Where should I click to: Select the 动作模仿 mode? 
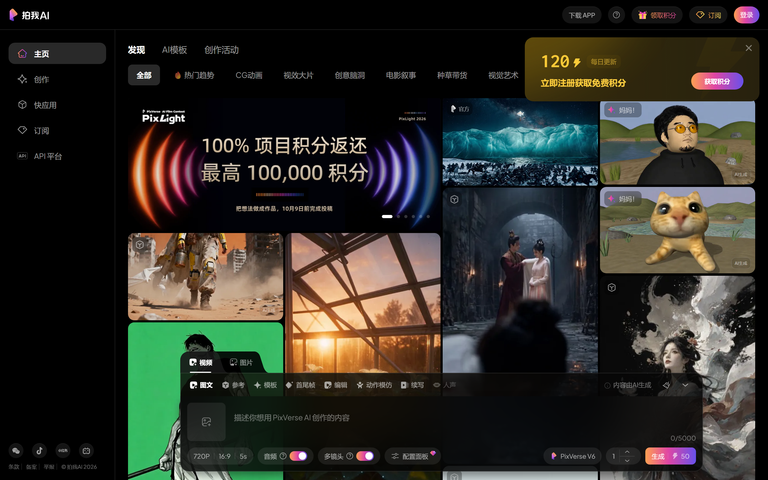click(x=374, y=385)
